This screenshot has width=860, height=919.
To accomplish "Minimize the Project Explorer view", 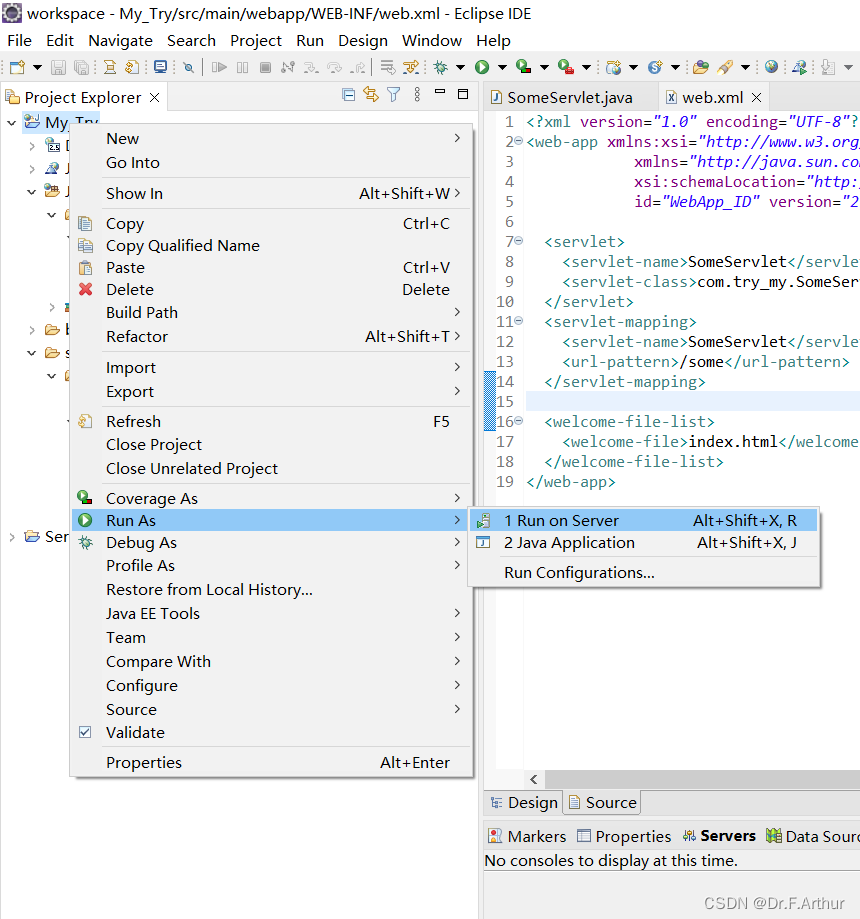I will 440,92.
